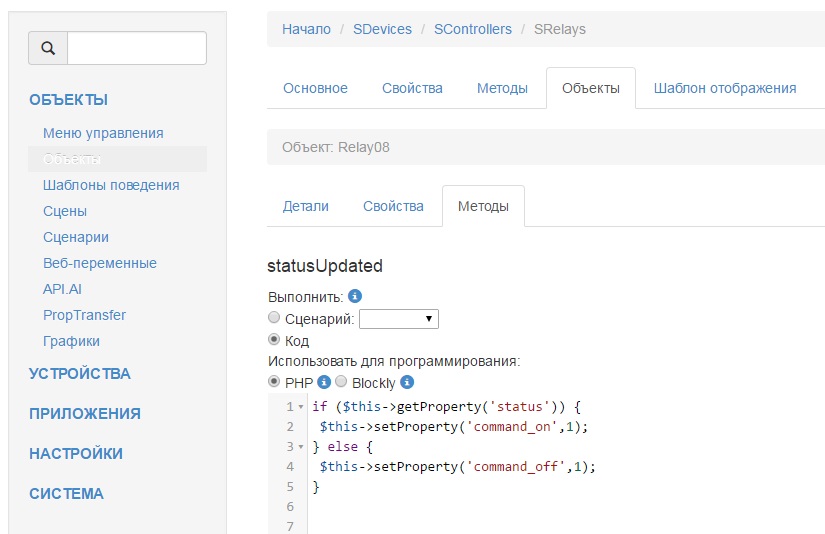The height and width of the screenshot is (534, 825).
Task: Open the Сценарий dropdown list
Action: (x=398, y=319)
